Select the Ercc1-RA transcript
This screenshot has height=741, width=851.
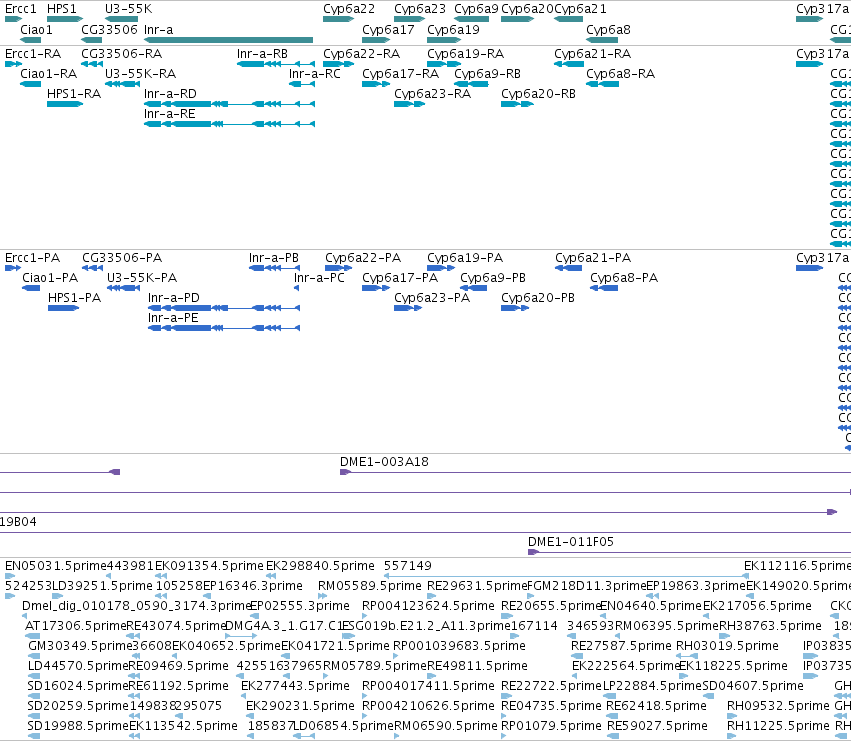(x=14, y=64)
